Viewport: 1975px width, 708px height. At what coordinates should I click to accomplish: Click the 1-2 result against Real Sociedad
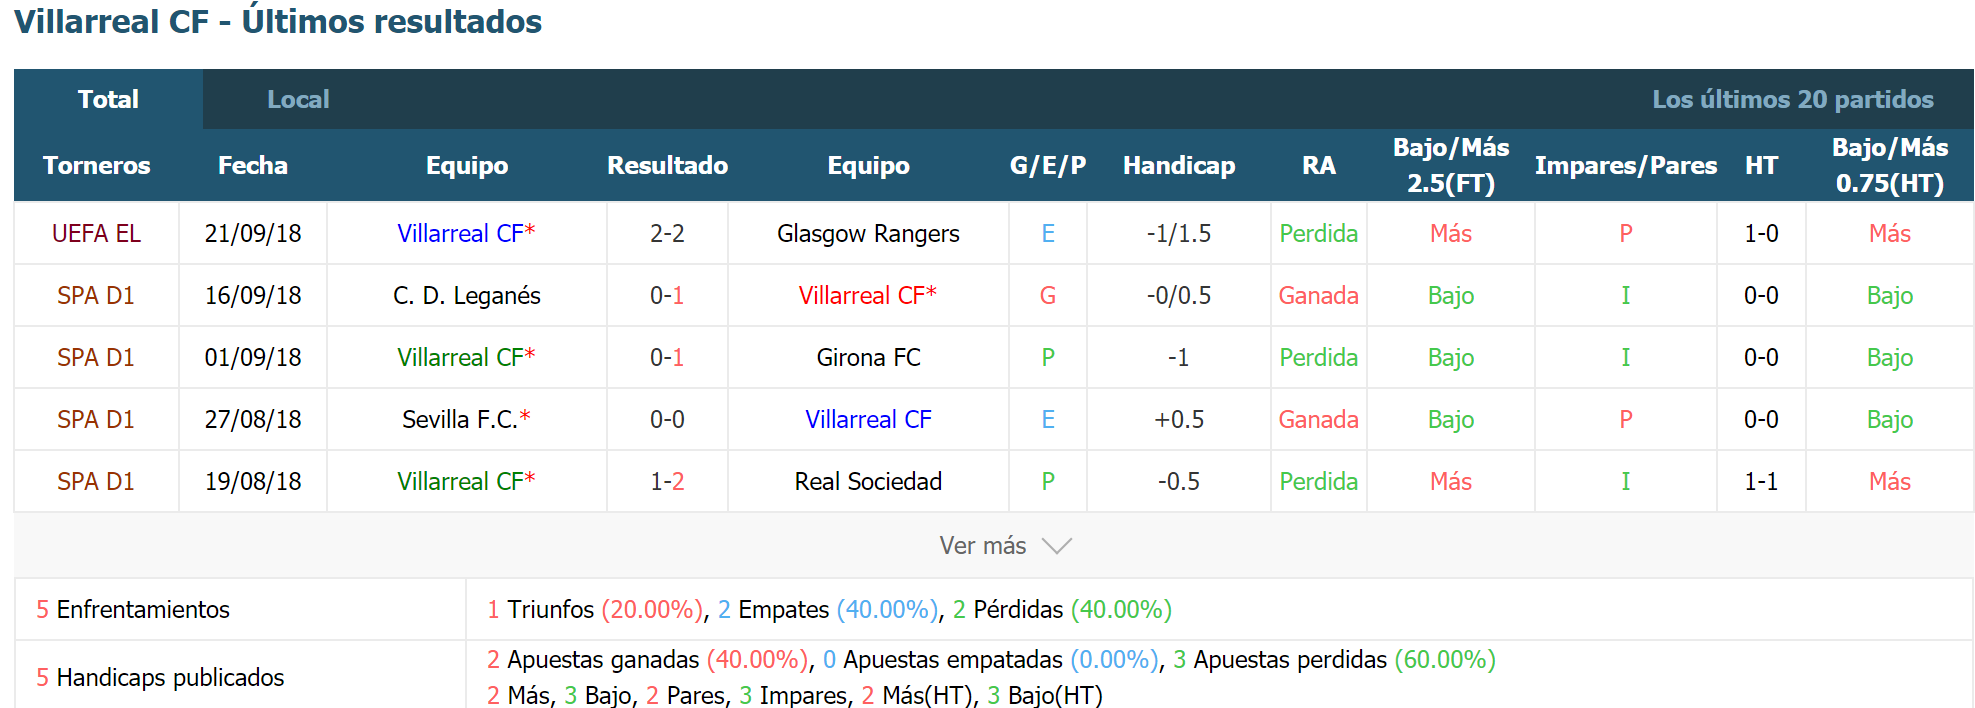pyautogui.click(x=667, y=481)
